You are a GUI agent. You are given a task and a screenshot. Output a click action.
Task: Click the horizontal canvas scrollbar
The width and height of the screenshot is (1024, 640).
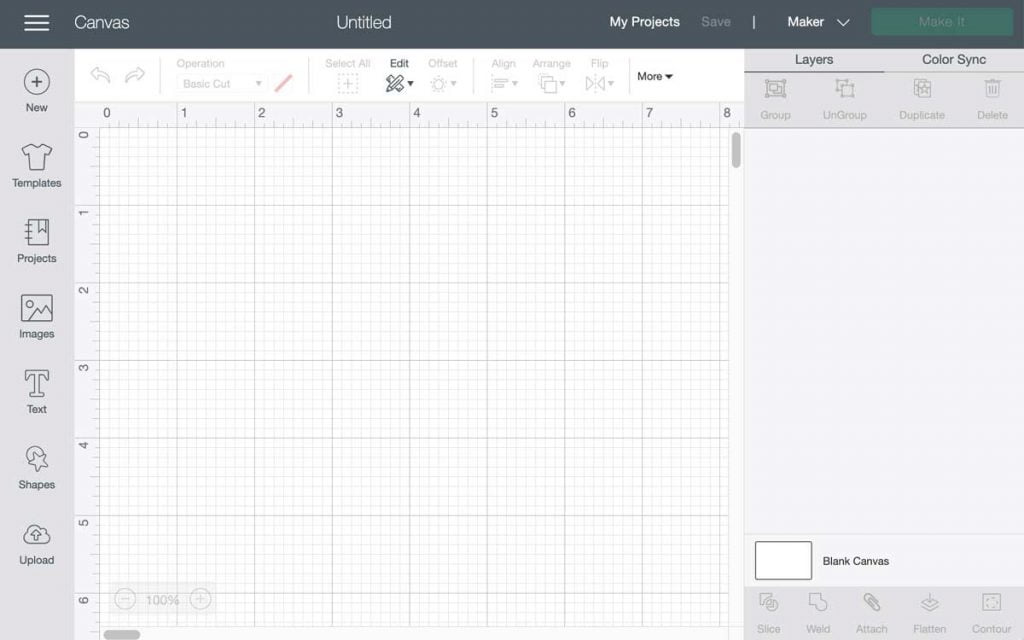(x=121, y=635)
